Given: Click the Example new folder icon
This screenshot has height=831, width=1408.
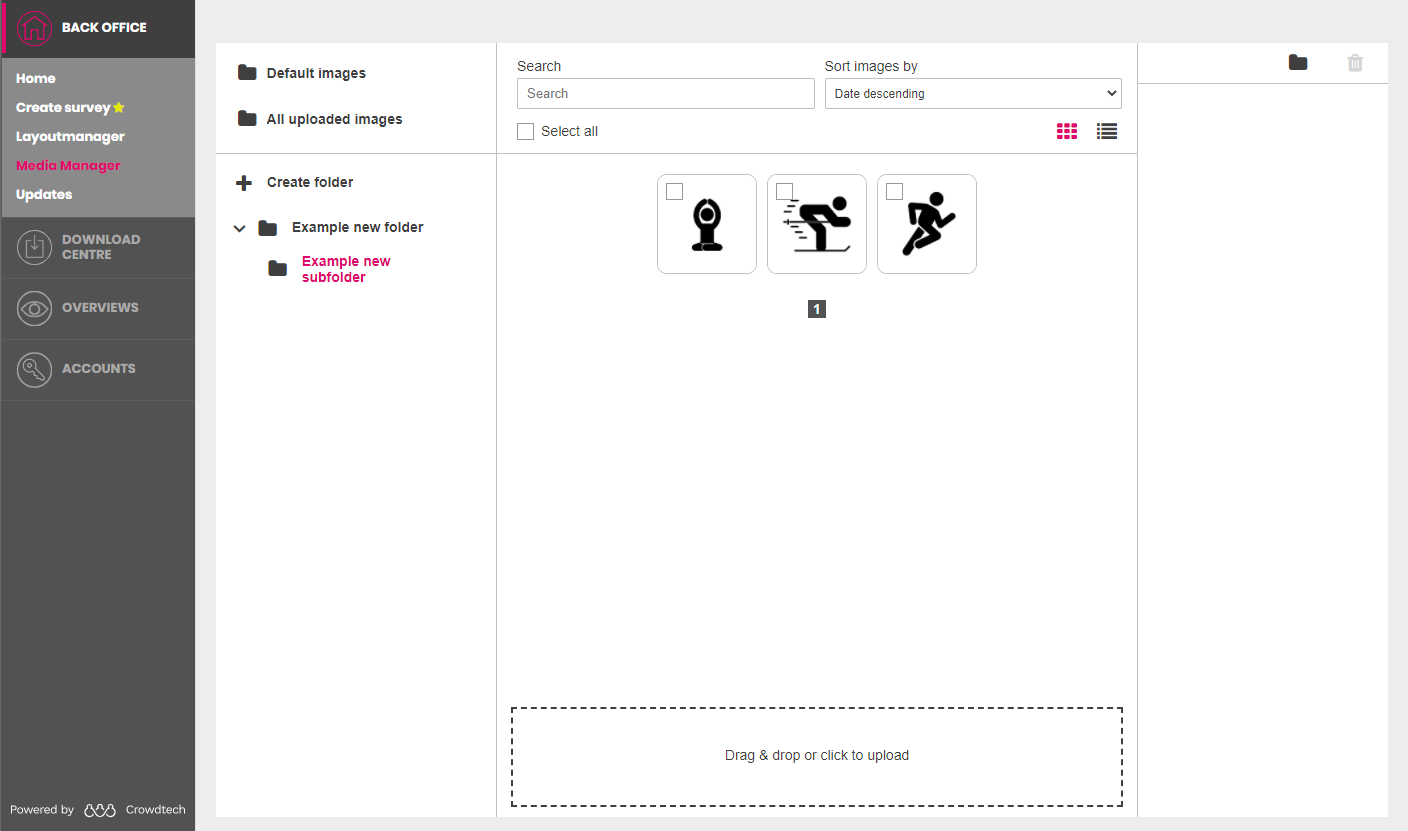Looking at the screenshot, I should point(267,228).
